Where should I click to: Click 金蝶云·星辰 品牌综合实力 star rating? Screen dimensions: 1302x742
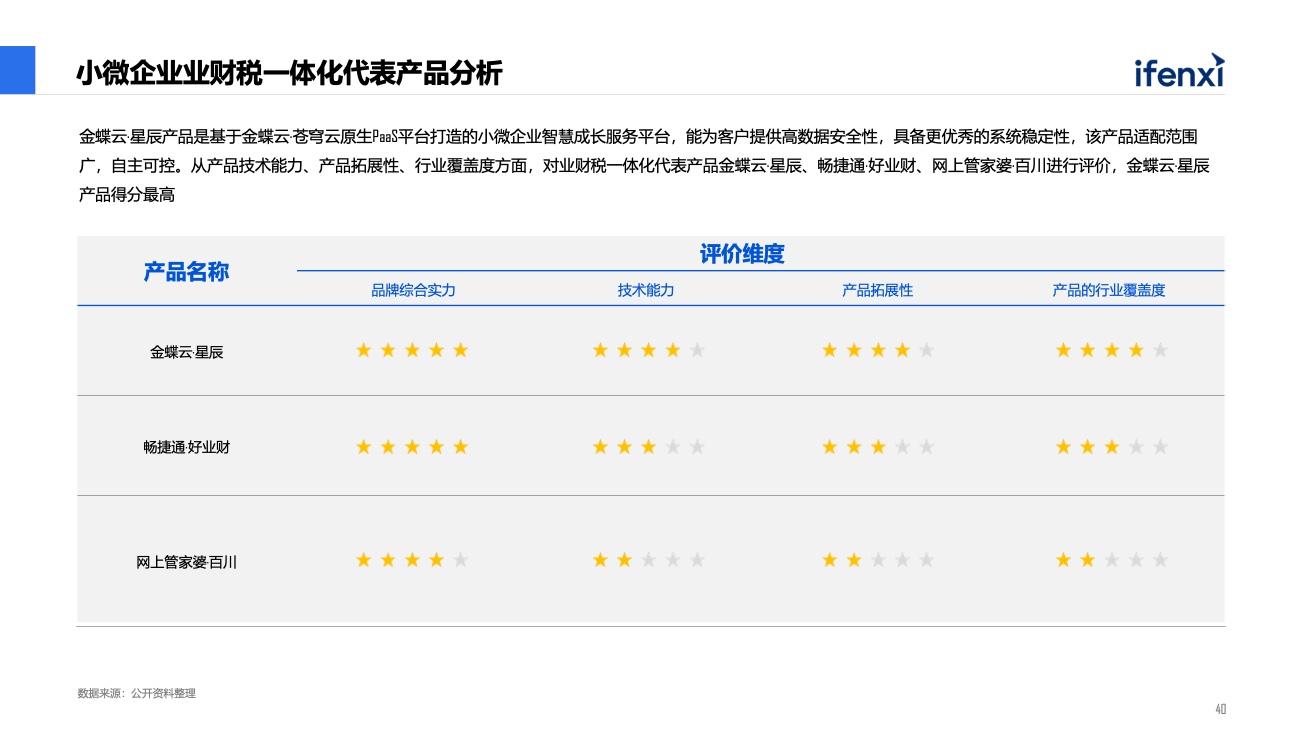pos(412,350)
